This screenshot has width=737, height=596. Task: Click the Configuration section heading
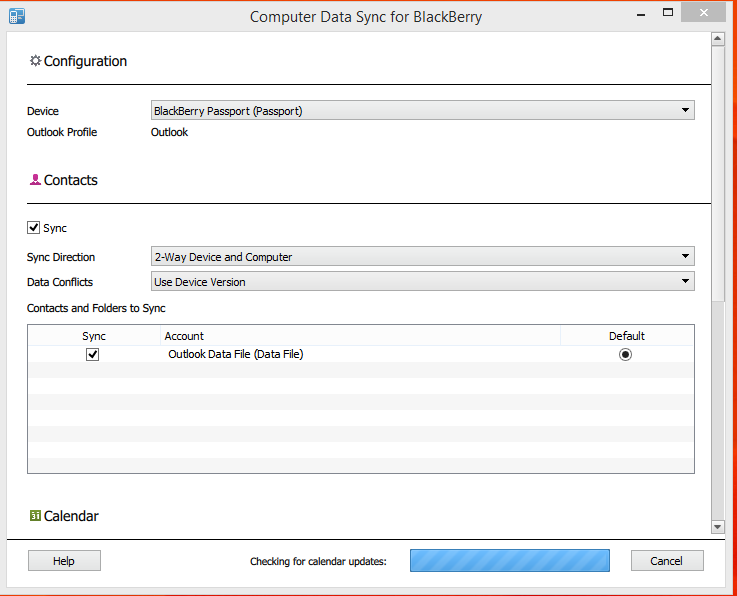click(x=85, y=61)
